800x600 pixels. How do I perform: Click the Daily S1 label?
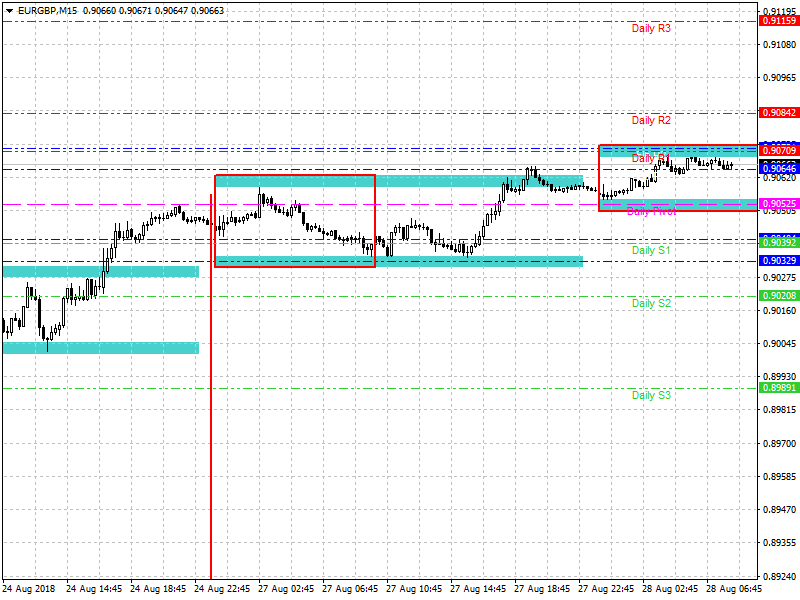tap(651, 250)
